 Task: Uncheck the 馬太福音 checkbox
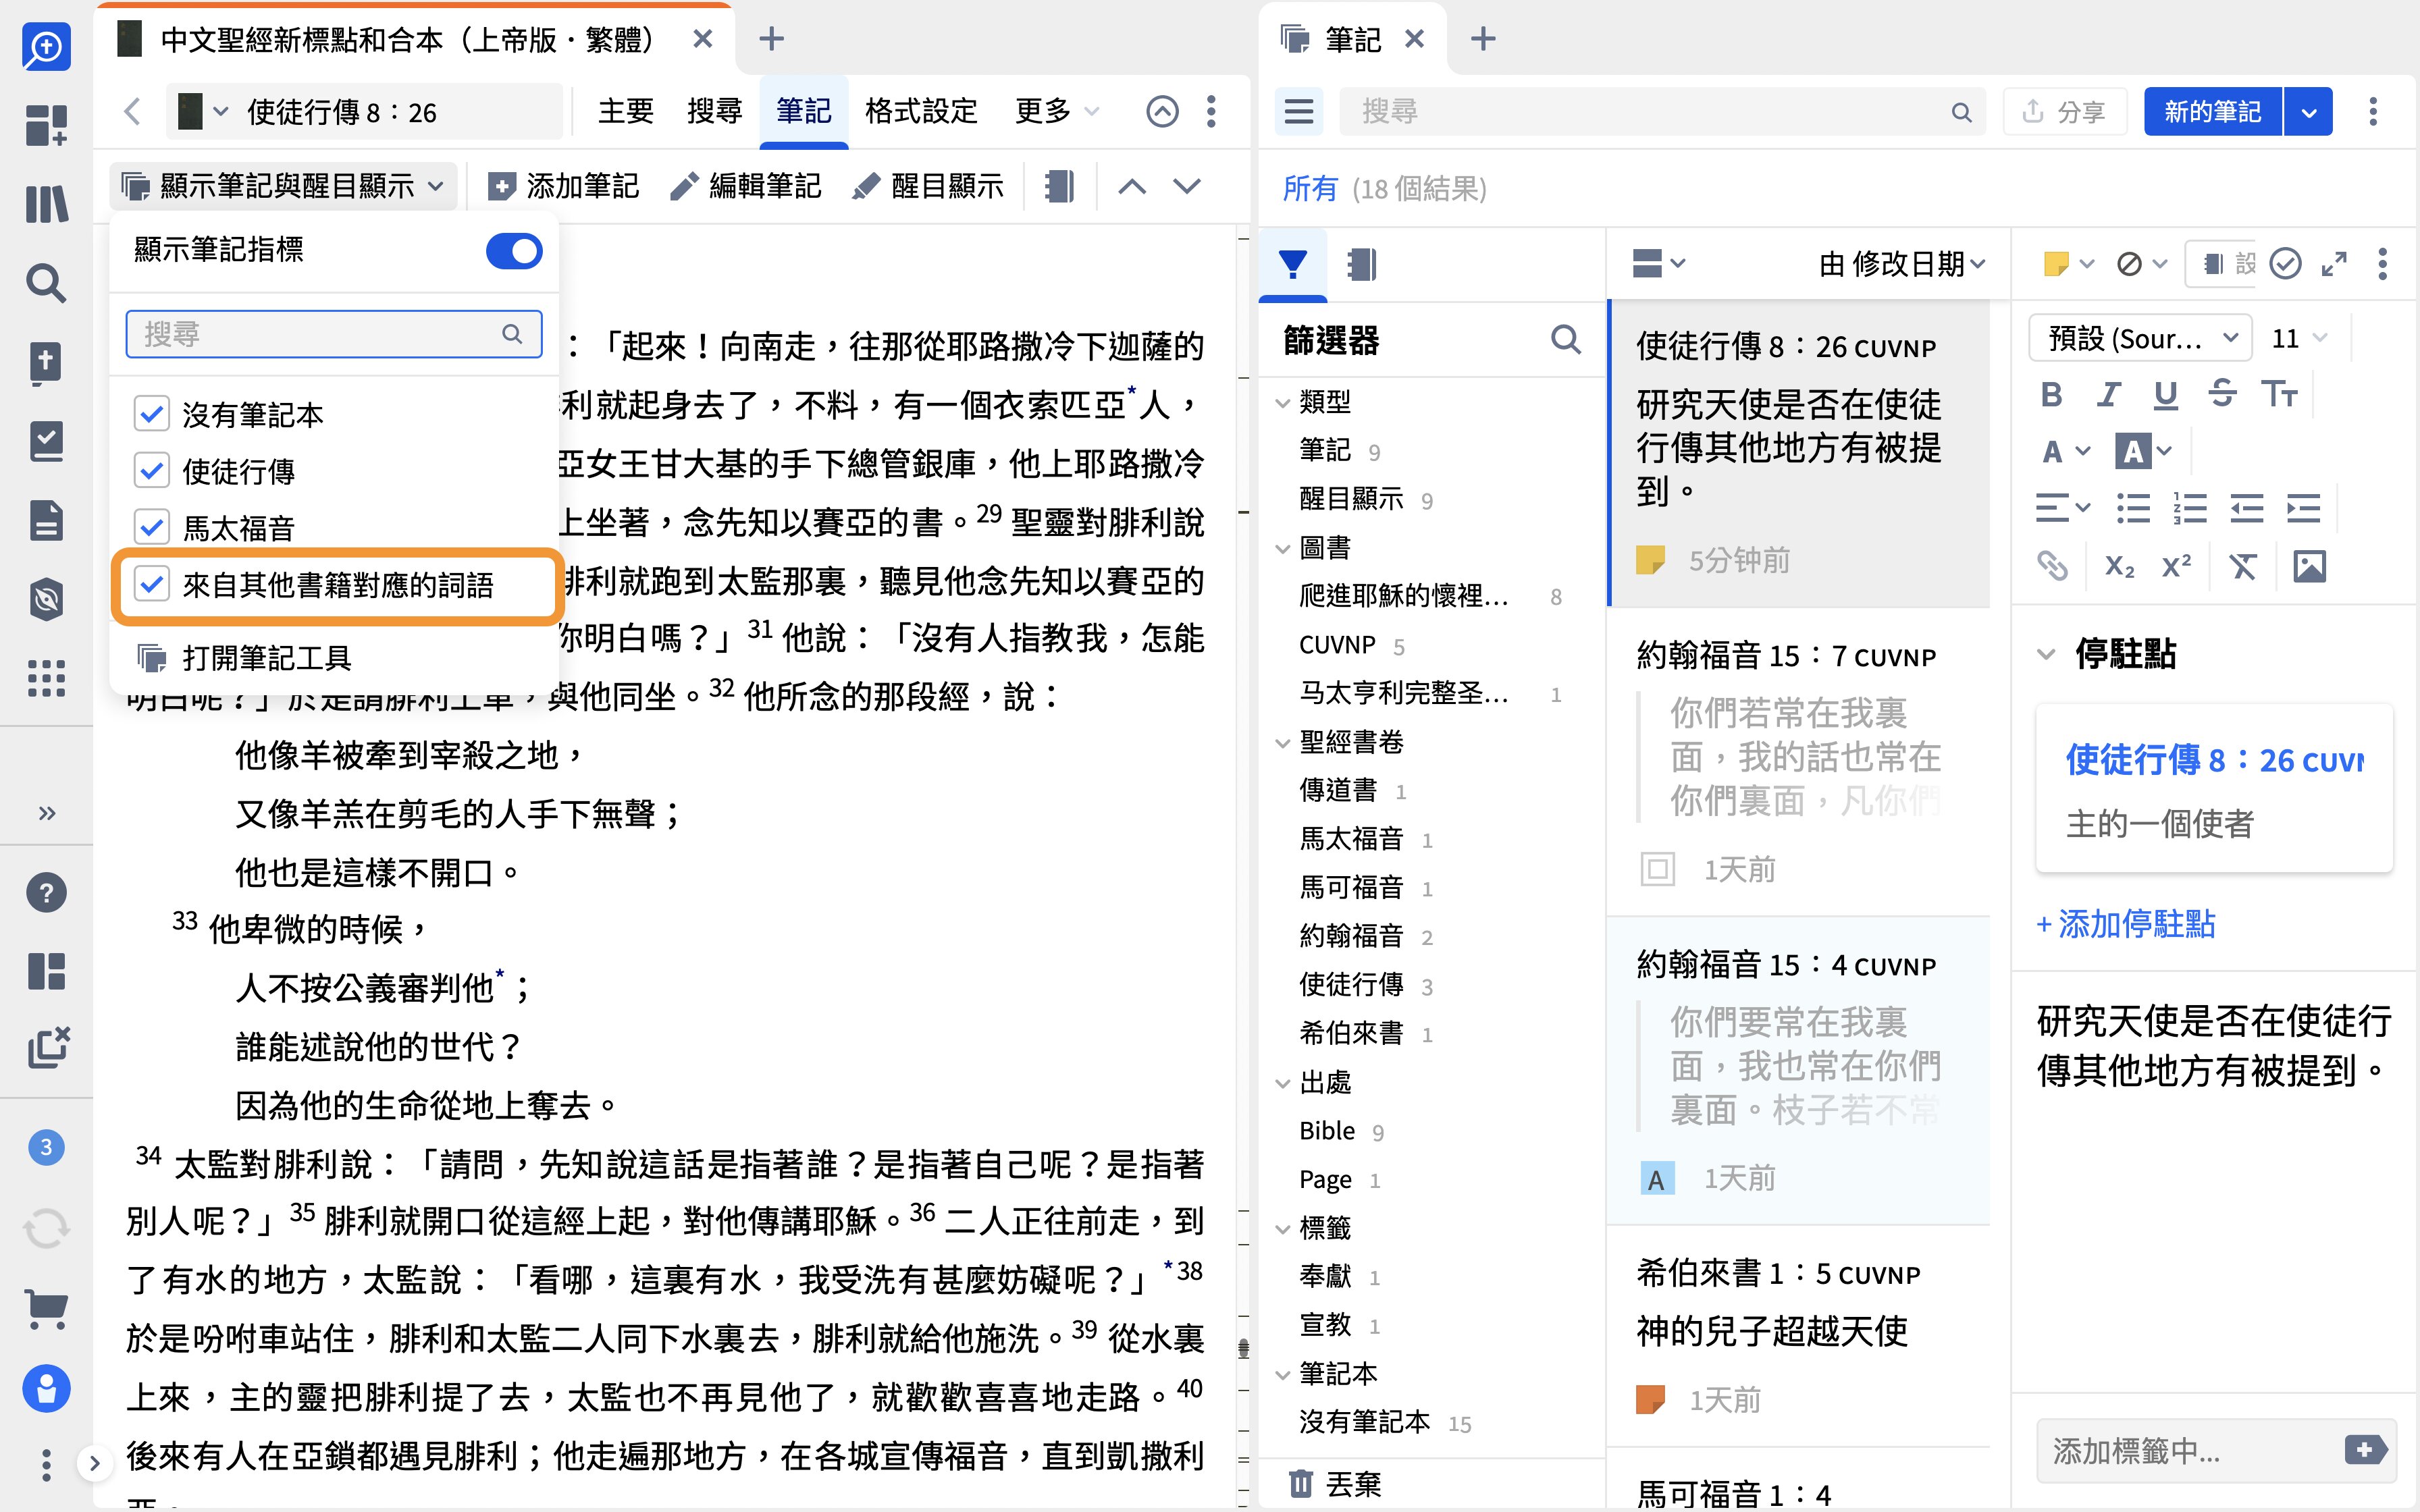point(151,526)
